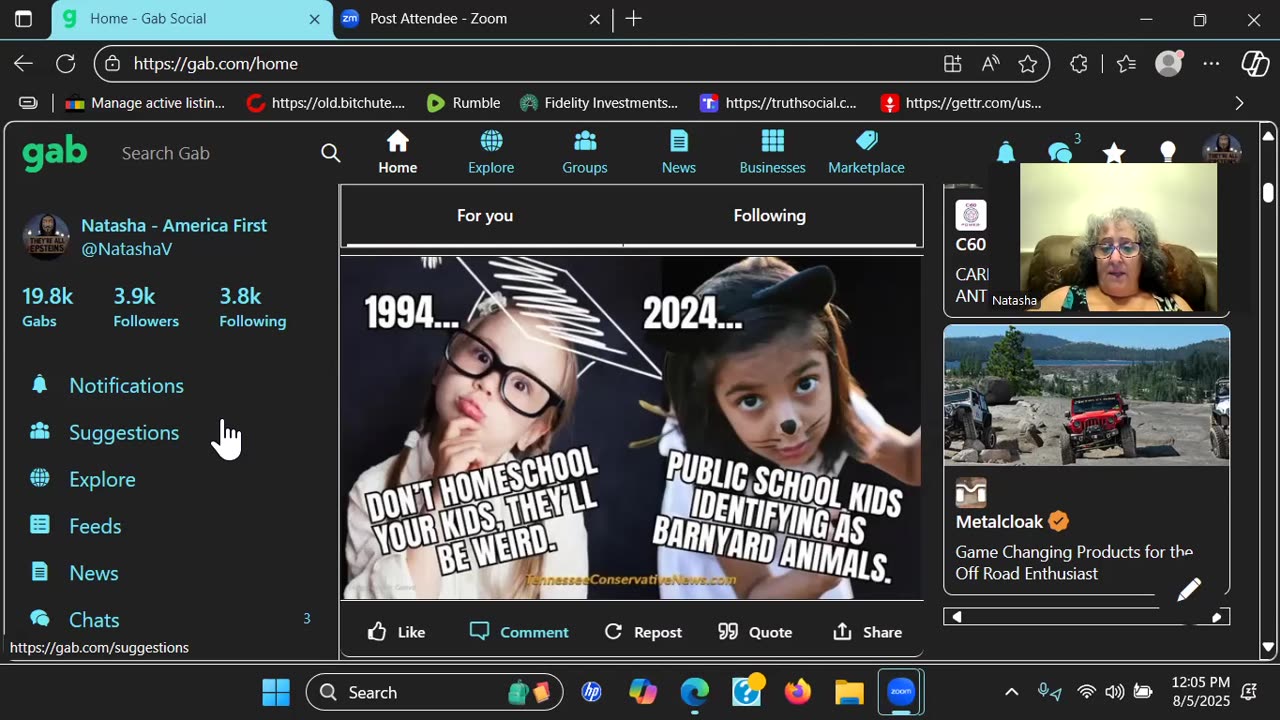Screen dimensions: 1280x720
Task: Refresh the Gab page
Action: click(66, 64)
